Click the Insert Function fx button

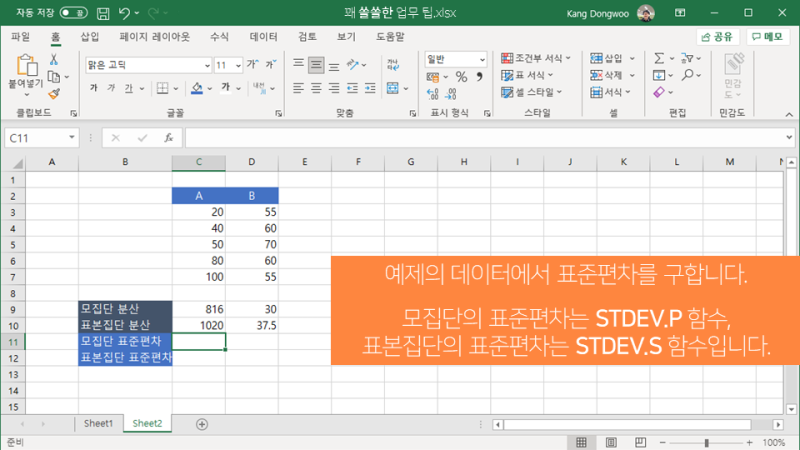pos(168,138)
